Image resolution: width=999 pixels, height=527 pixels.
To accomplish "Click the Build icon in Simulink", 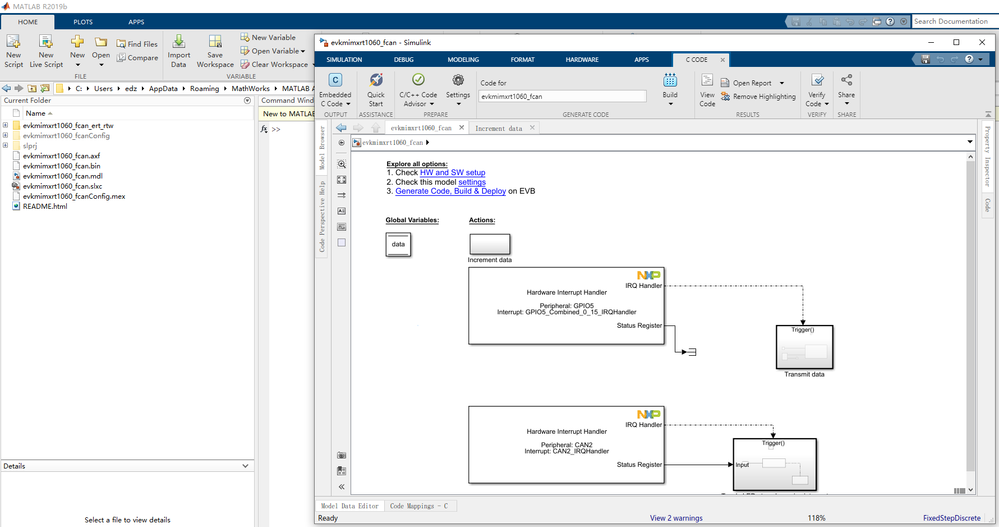I will [x=670, y=80].
